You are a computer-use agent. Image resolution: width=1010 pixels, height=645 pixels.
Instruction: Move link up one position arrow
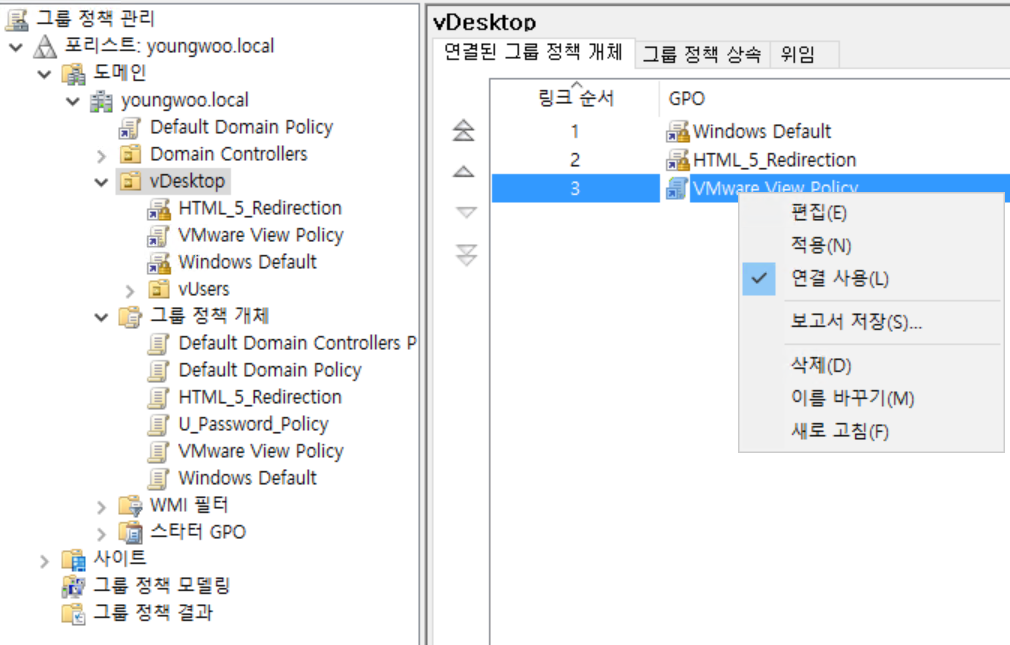pyautogui.click(x=464, y=171)
